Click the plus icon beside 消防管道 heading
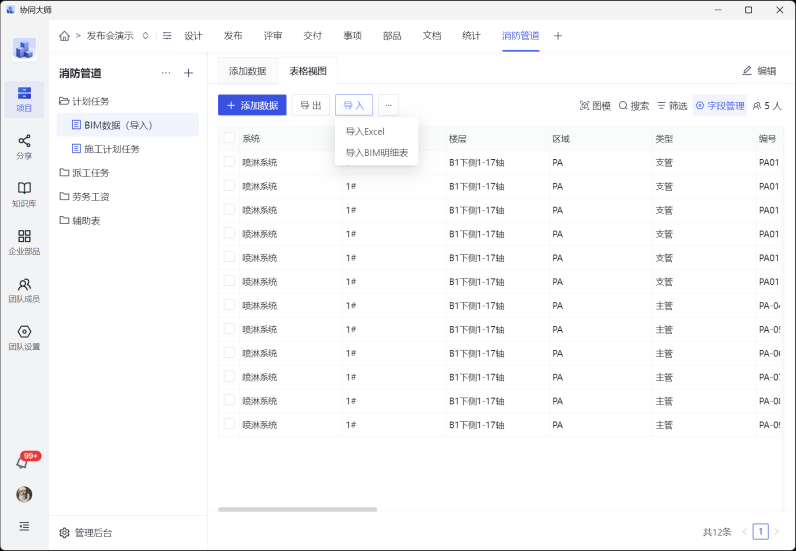The width and height of the screenshot is (796, 551). 188,73
